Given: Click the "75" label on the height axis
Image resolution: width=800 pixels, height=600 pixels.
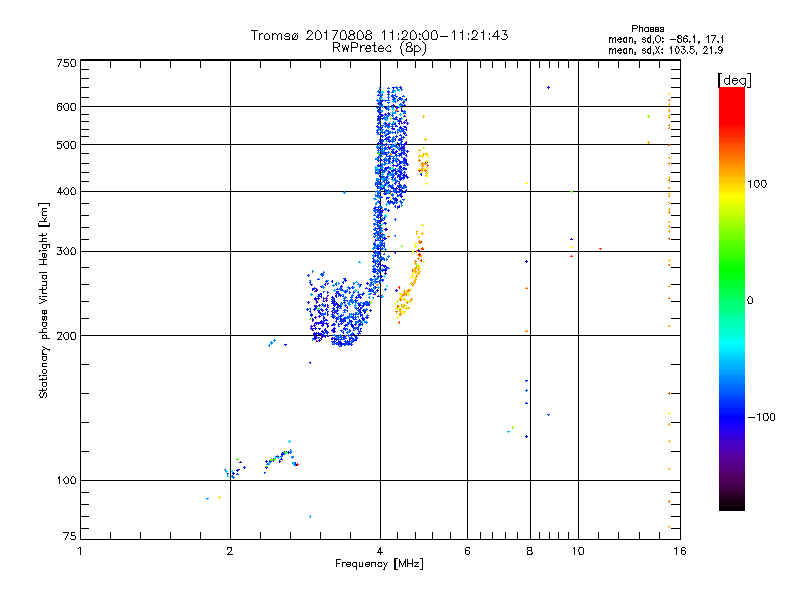Looking at the screenshot, I should click(70, 536).
